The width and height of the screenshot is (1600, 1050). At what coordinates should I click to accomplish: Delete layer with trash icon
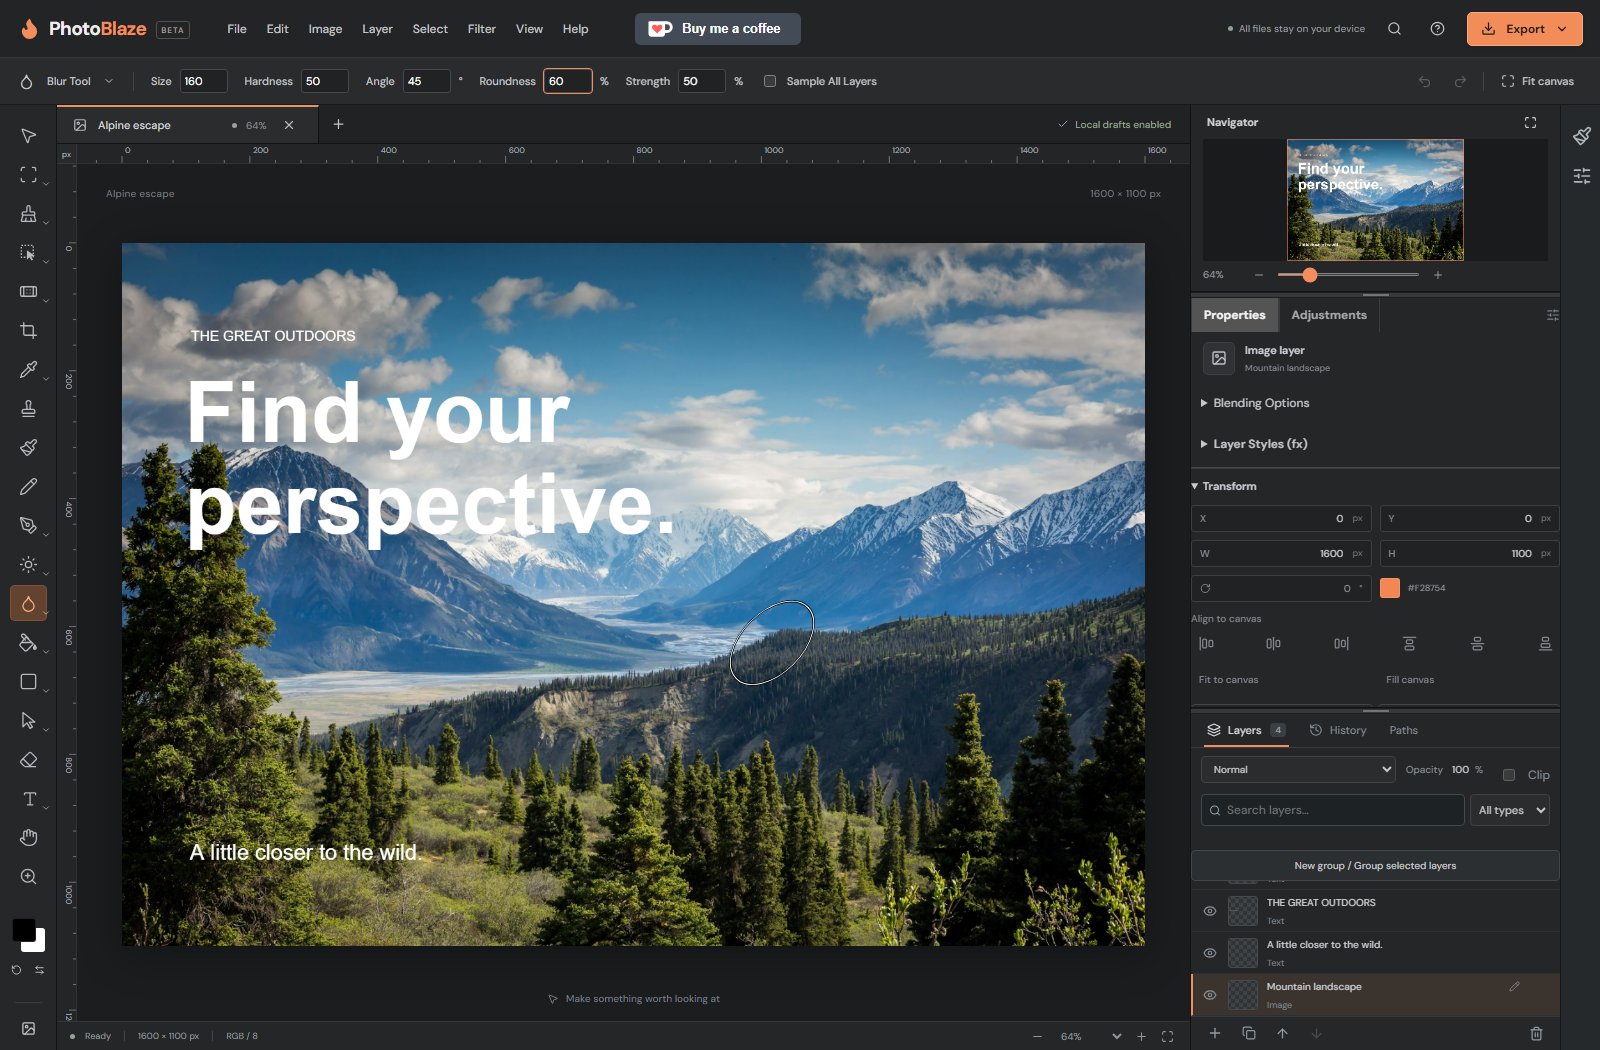pyautogui.click(x=1536, y=1033)
